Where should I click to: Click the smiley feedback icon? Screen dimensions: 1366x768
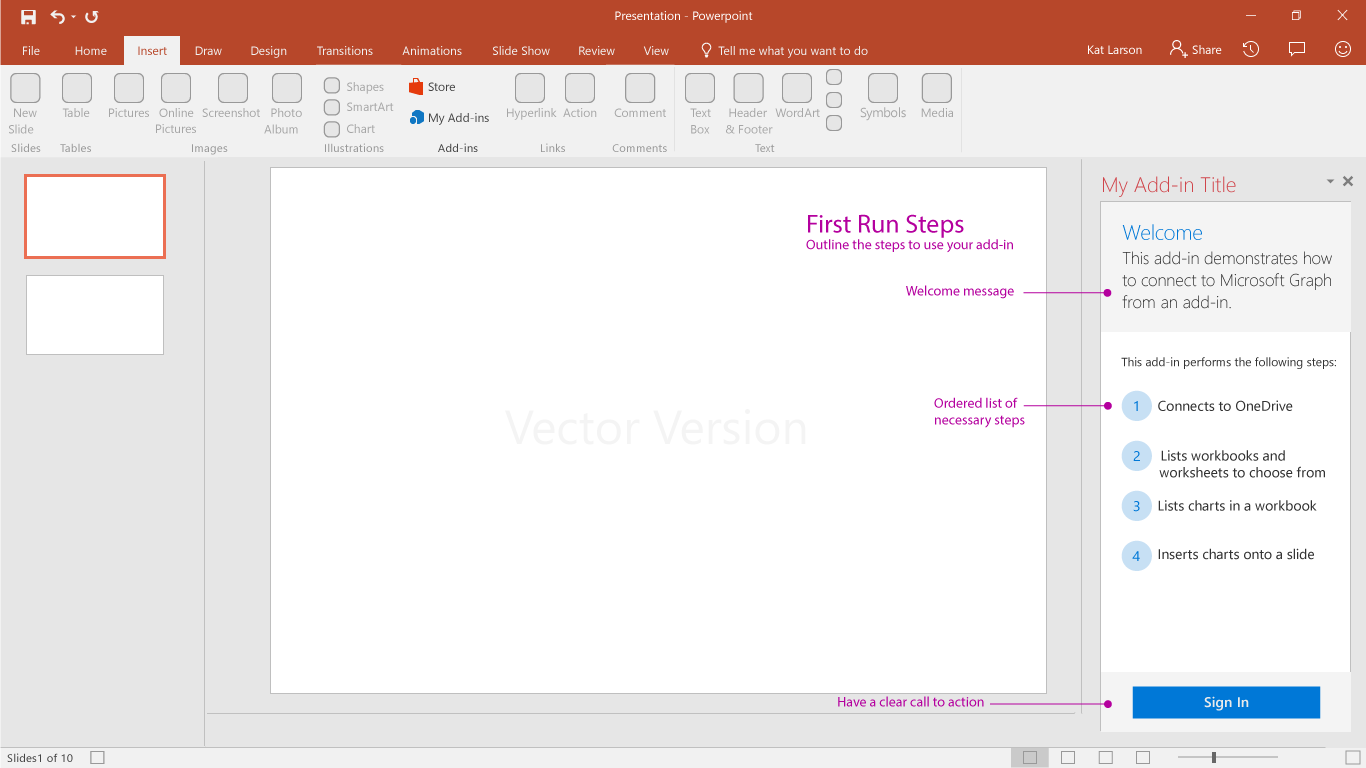(x=1343, y=49)
